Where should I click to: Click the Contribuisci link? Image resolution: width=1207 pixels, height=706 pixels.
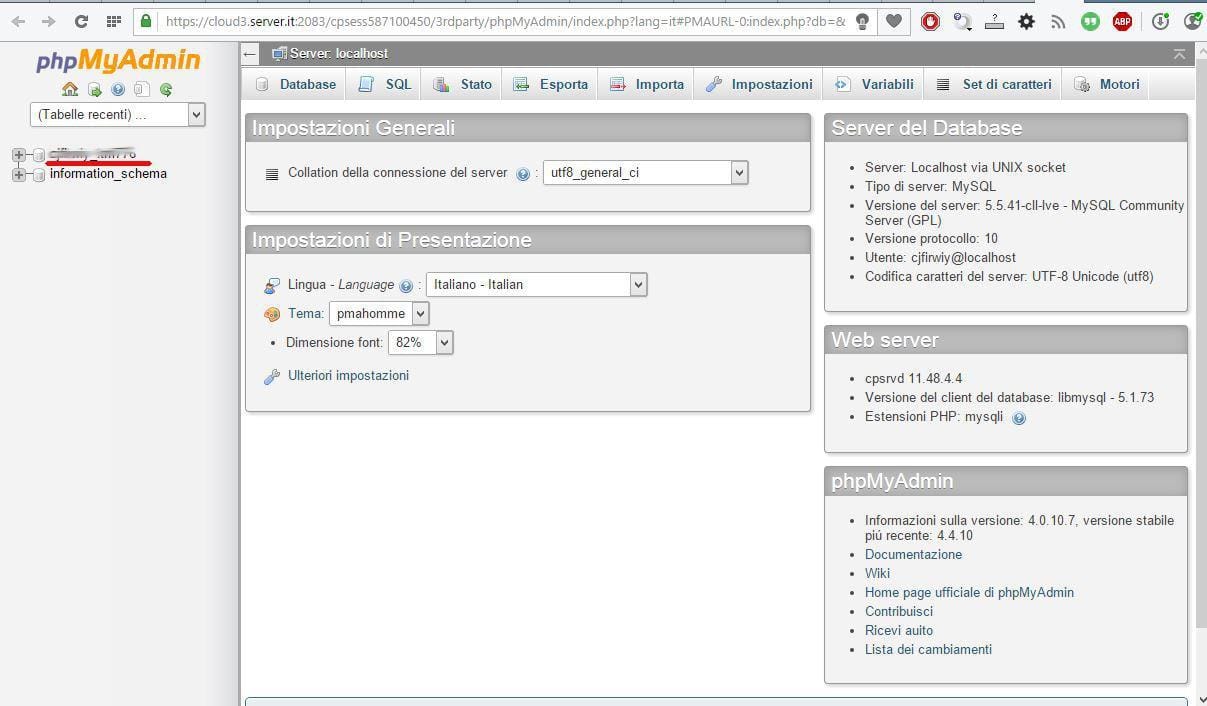tap(899, 612)
